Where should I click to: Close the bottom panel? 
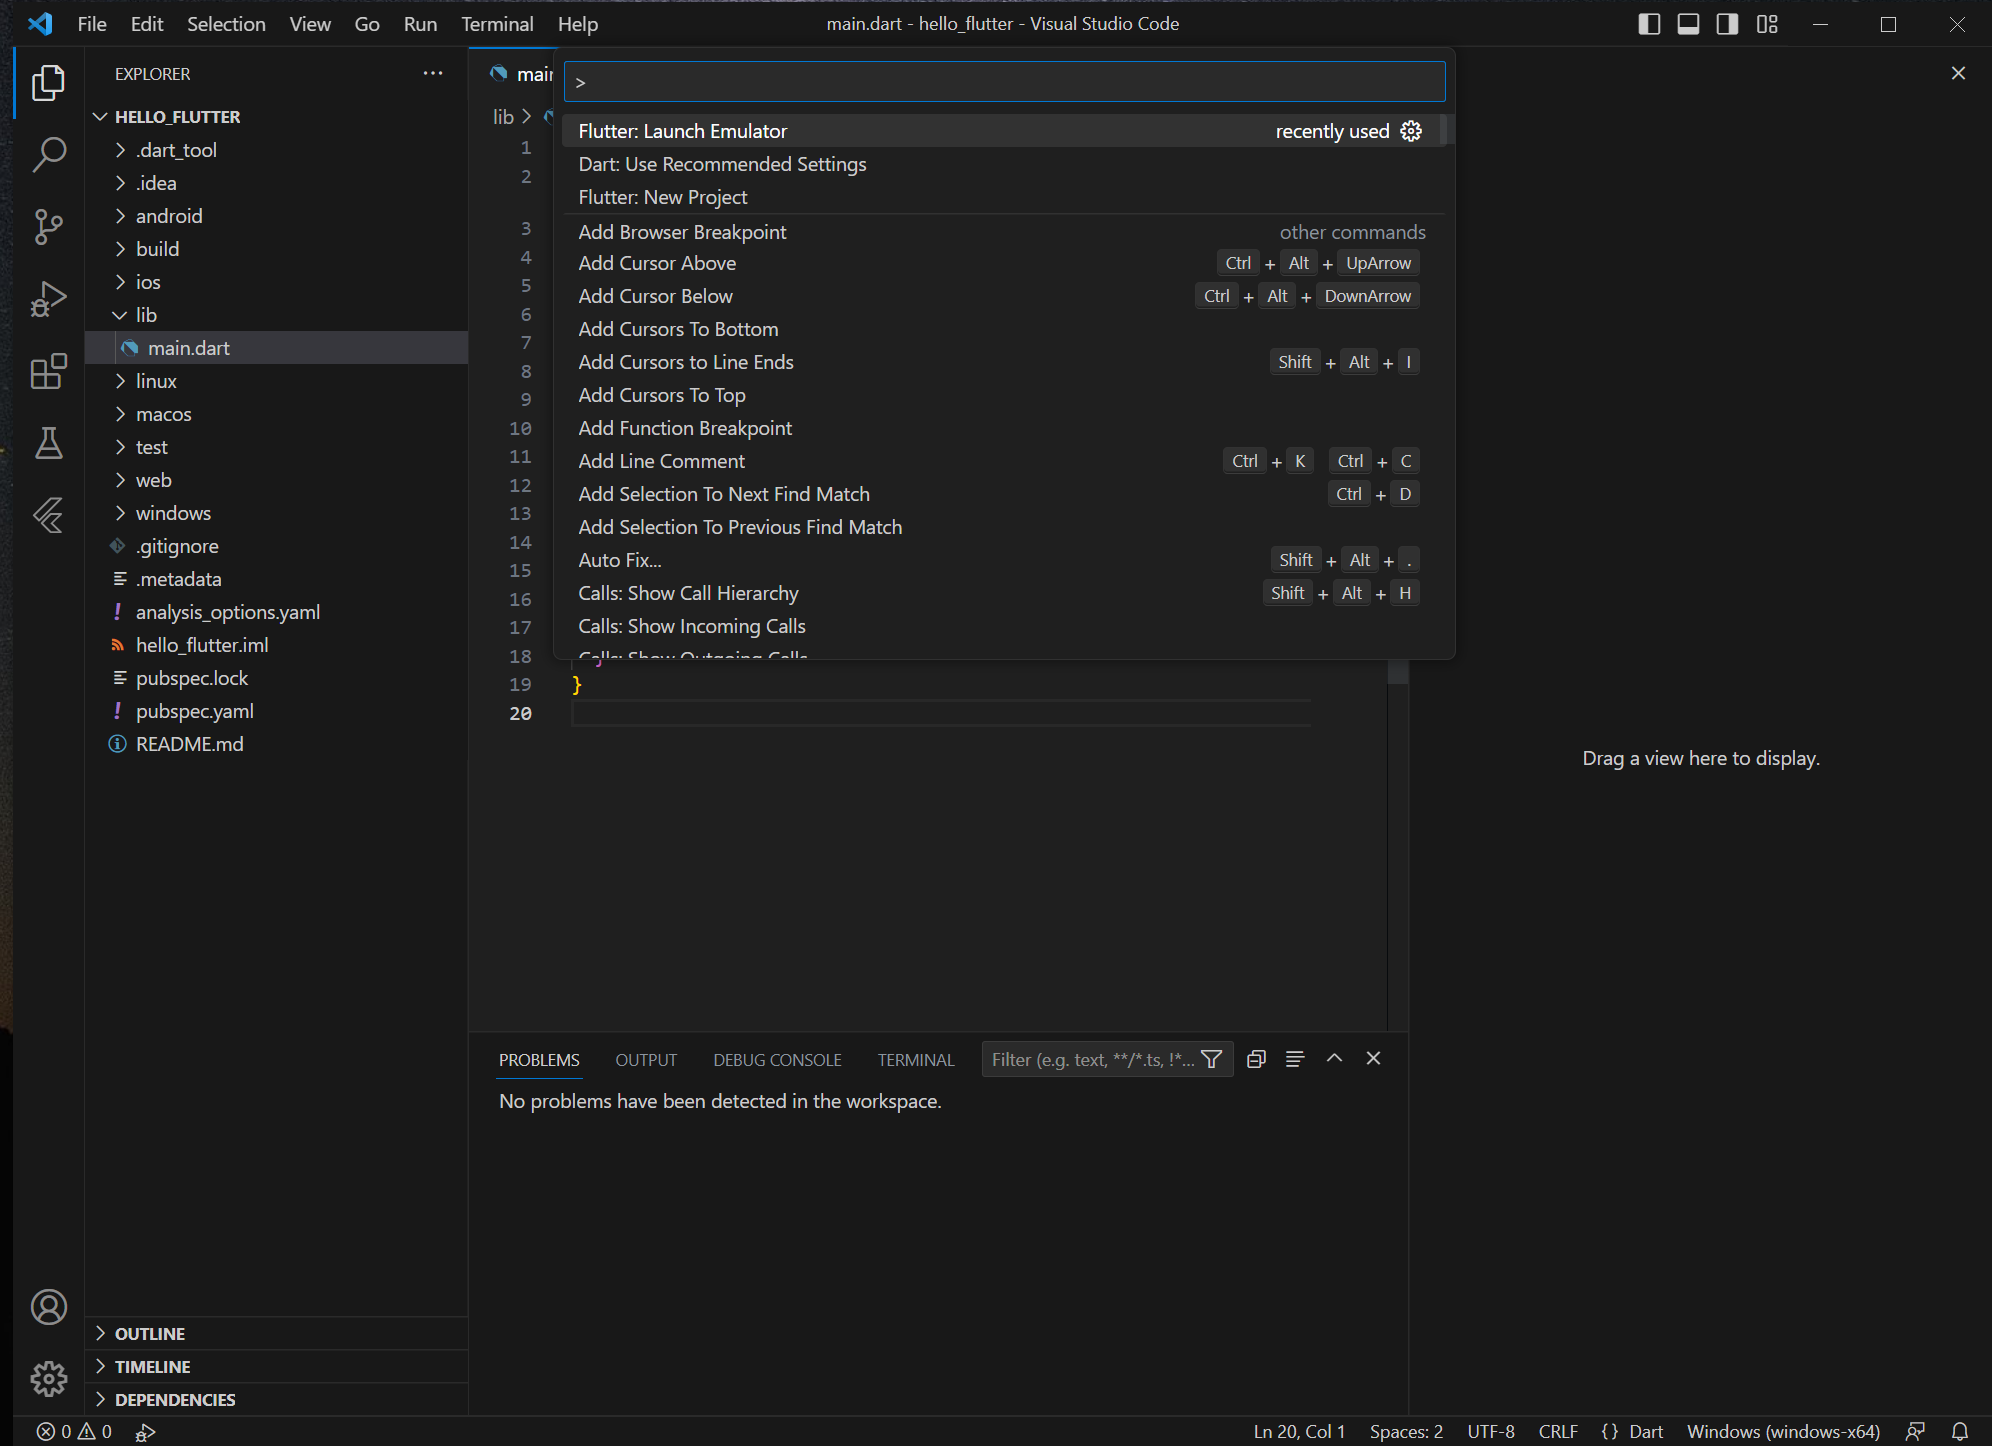point(1373,1059)
